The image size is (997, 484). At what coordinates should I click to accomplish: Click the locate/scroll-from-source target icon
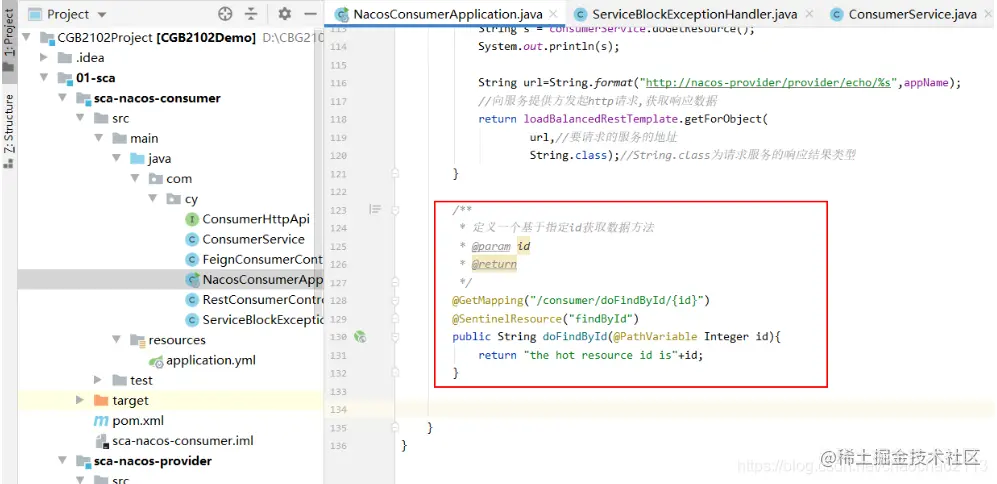coord(225,14)
